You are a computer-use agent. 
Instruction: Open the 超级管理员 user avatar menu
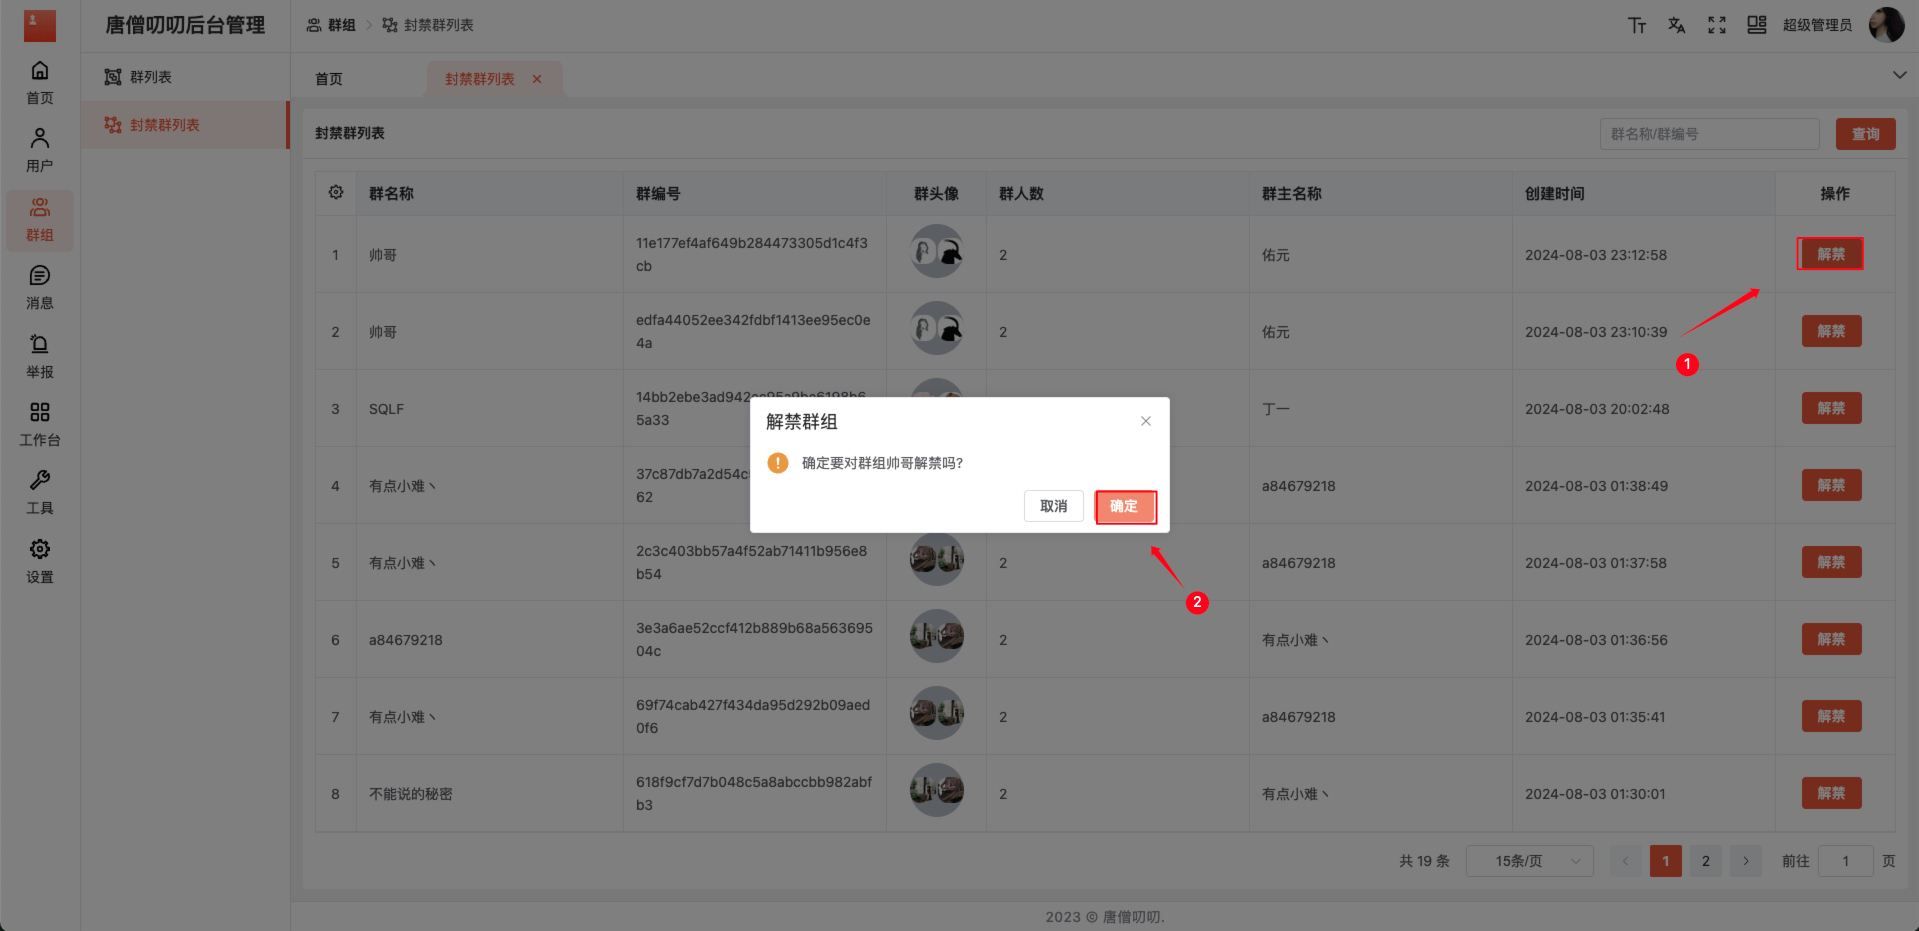click(x=1886, y=25)
